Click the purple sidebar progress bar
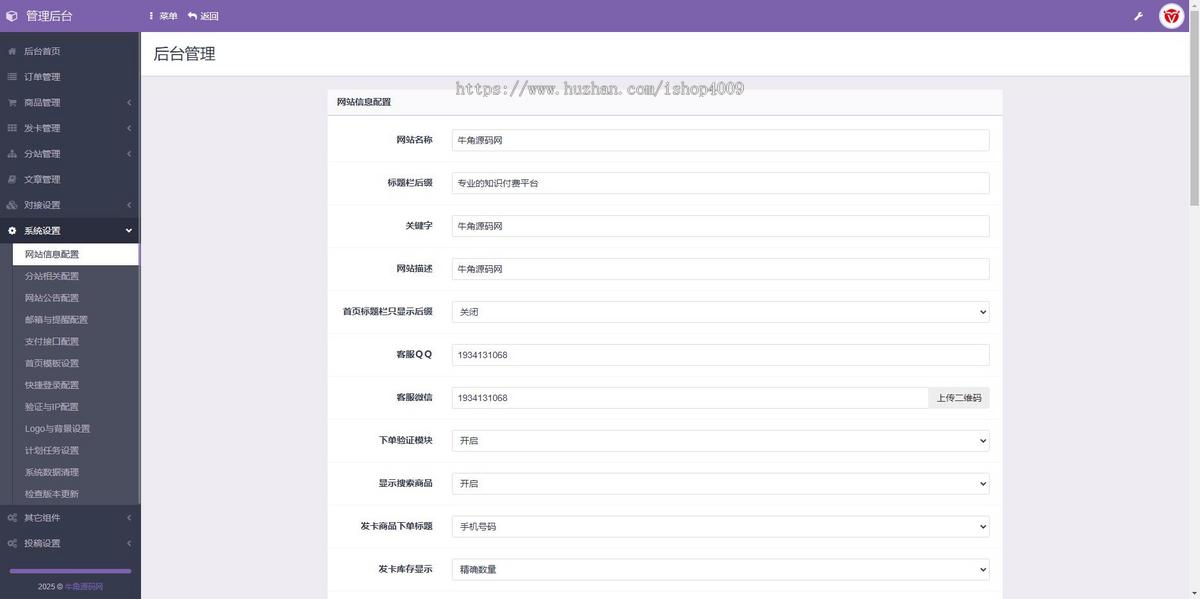Image resolution: width=1200 pixels, height=599 pixels. [x=70, y=571]
